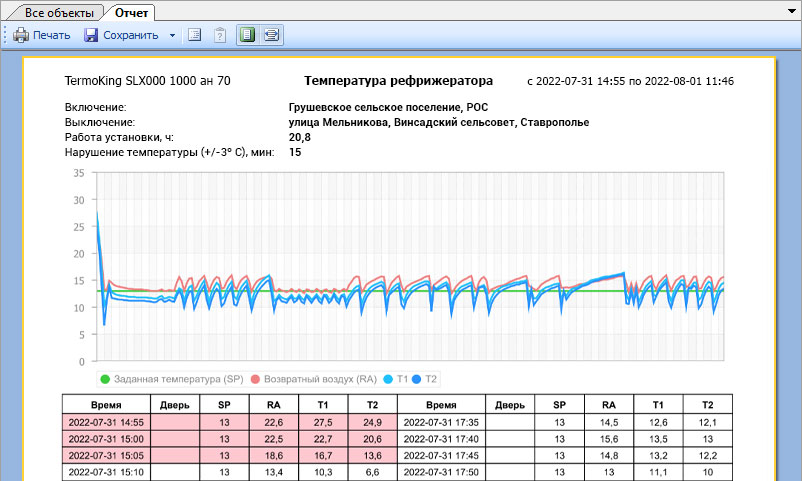Screen dimensions: 802x481
Task: Click the greyed-out question mark document icon
Action: point(220,35)
